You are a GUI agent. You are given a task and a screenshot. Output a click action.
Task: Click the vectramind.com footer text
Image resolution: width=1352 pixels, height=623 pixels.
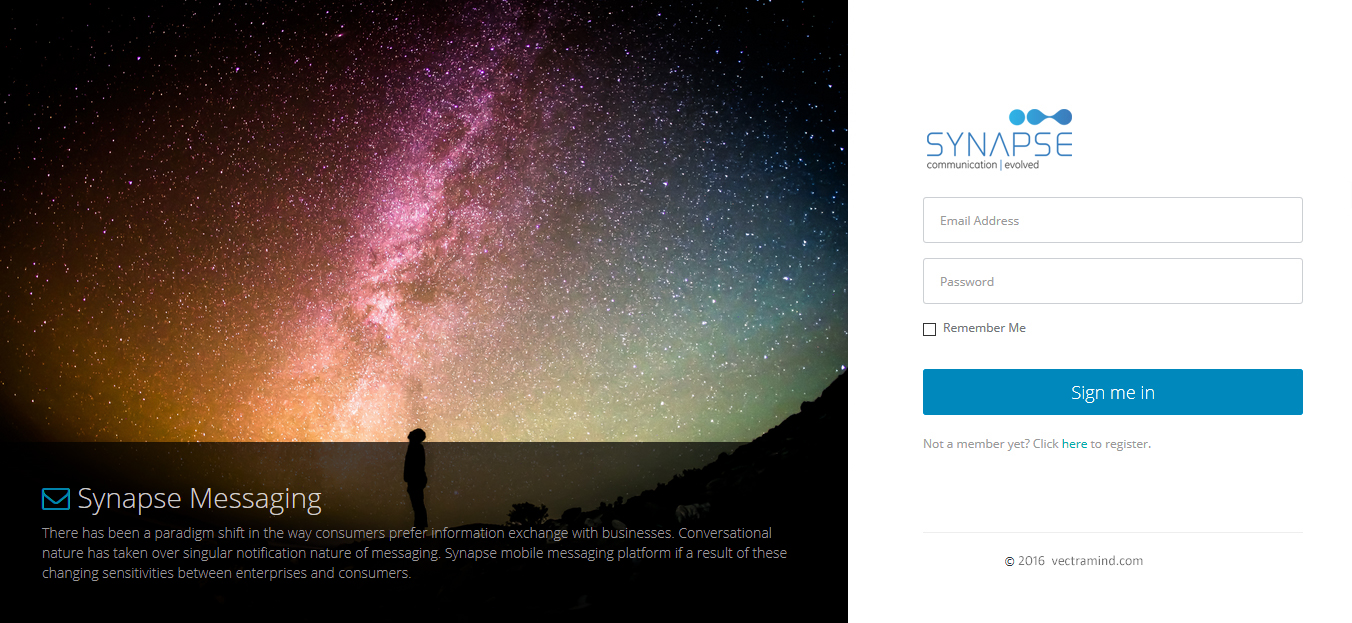point(1097,561)
